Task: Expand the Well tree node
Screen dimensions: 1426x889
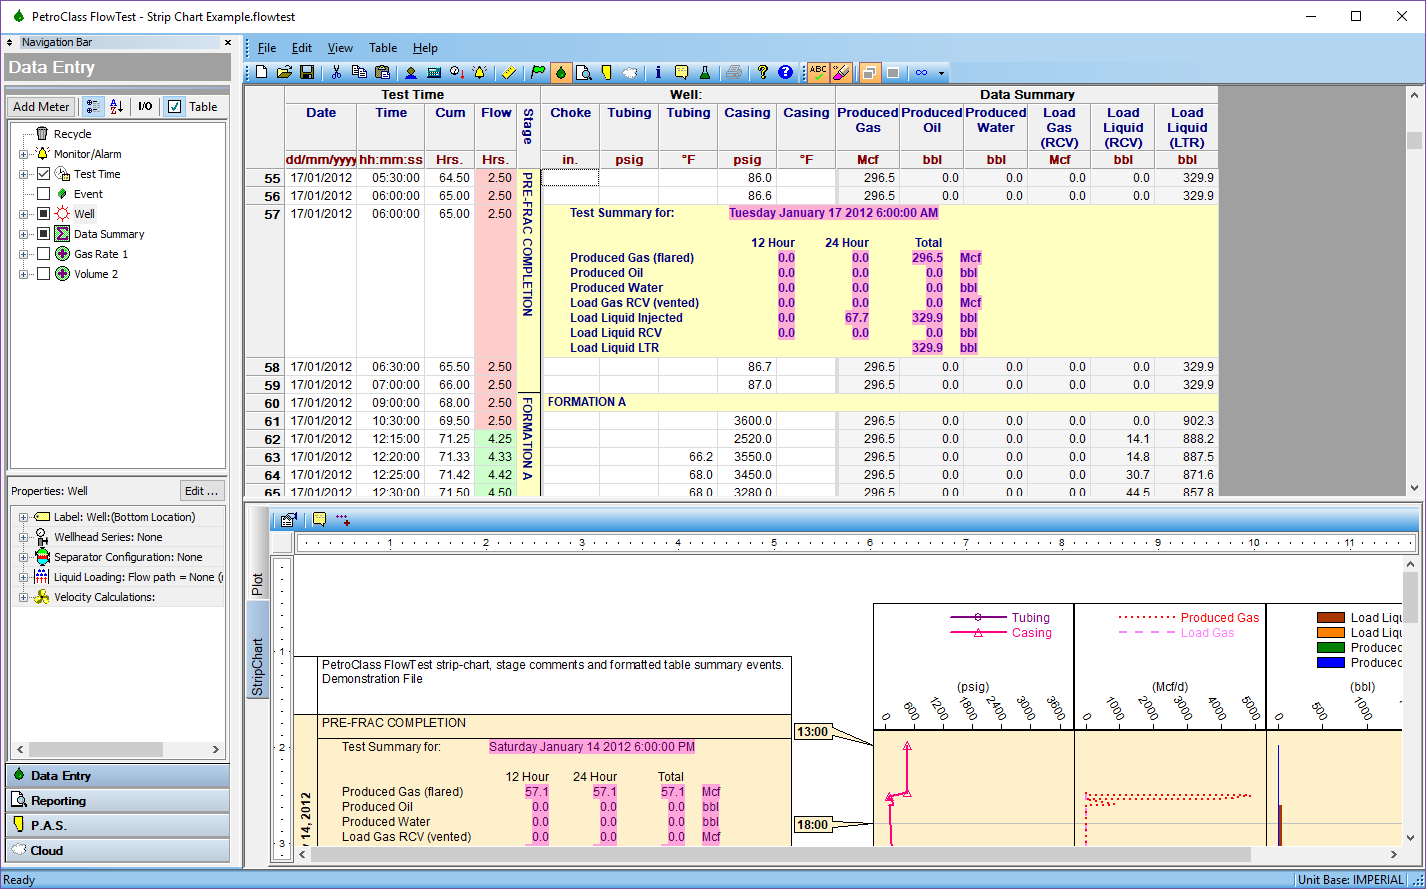Action: click(23, 214)
